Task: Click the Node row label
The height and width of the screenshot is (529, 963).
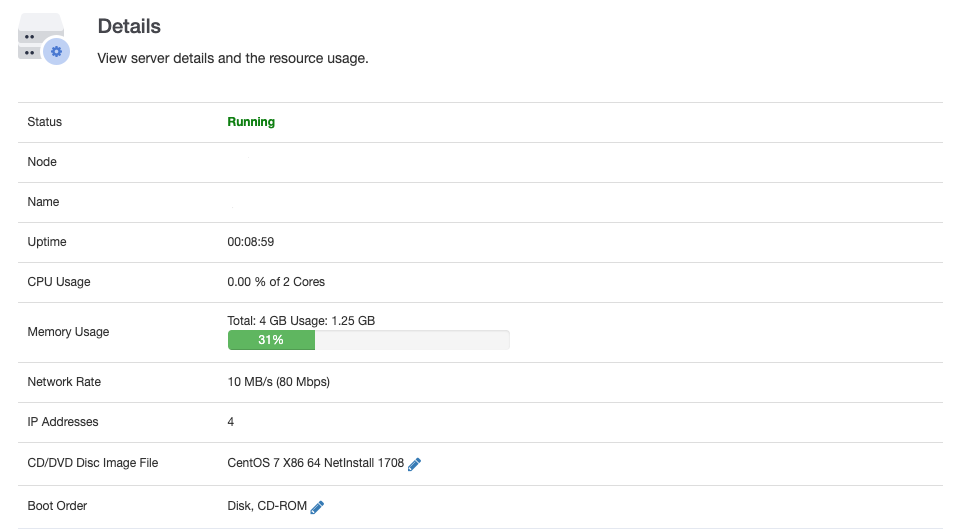Action: [x=42, y=162]
